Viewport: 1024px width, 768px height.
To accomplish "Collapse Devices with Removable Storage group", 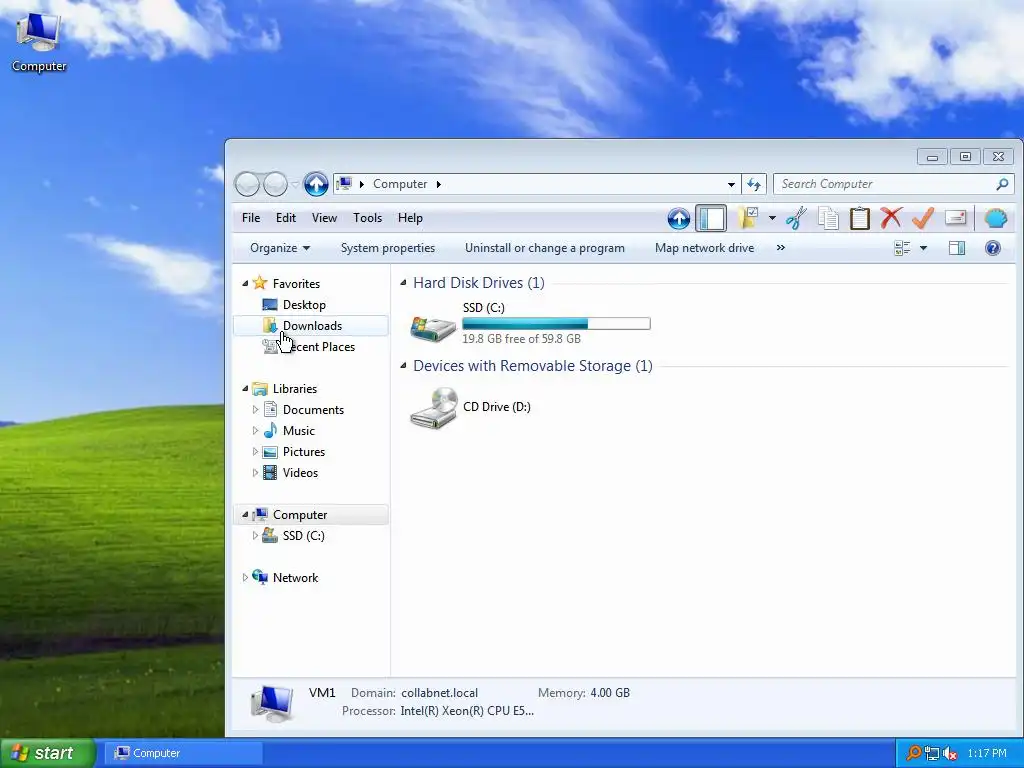I will point(403,366).
